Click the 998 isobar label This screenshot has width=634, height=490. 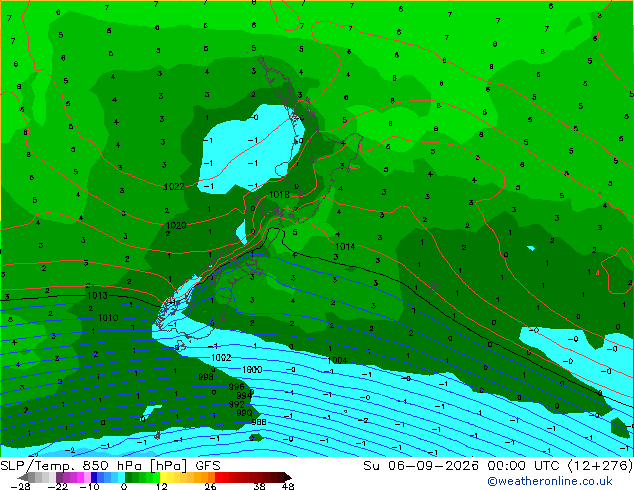(x=206, y=377)
